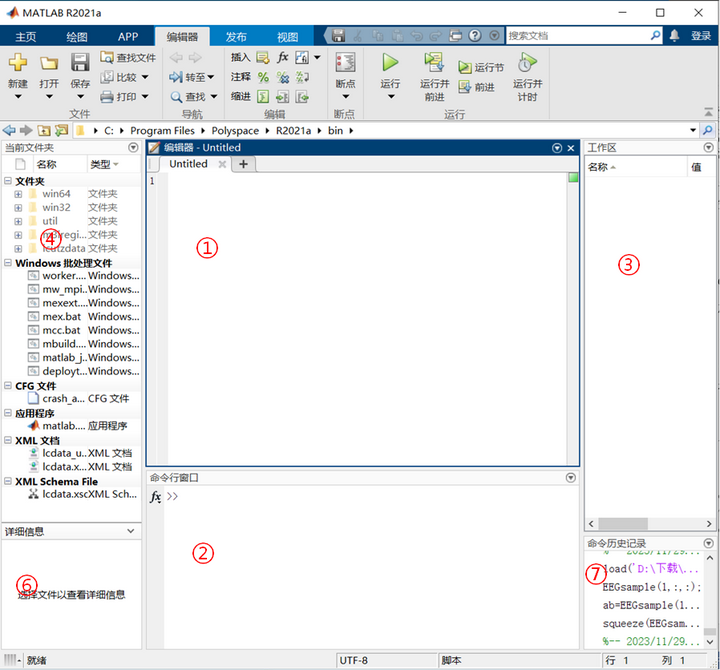Click the command window fx icon
The width and height of the screenshot is (720, 670).
coord(156,496)
